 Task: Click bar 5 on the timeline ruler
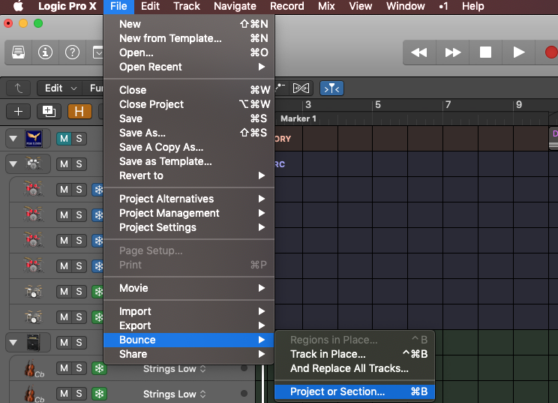coord(378,105)
